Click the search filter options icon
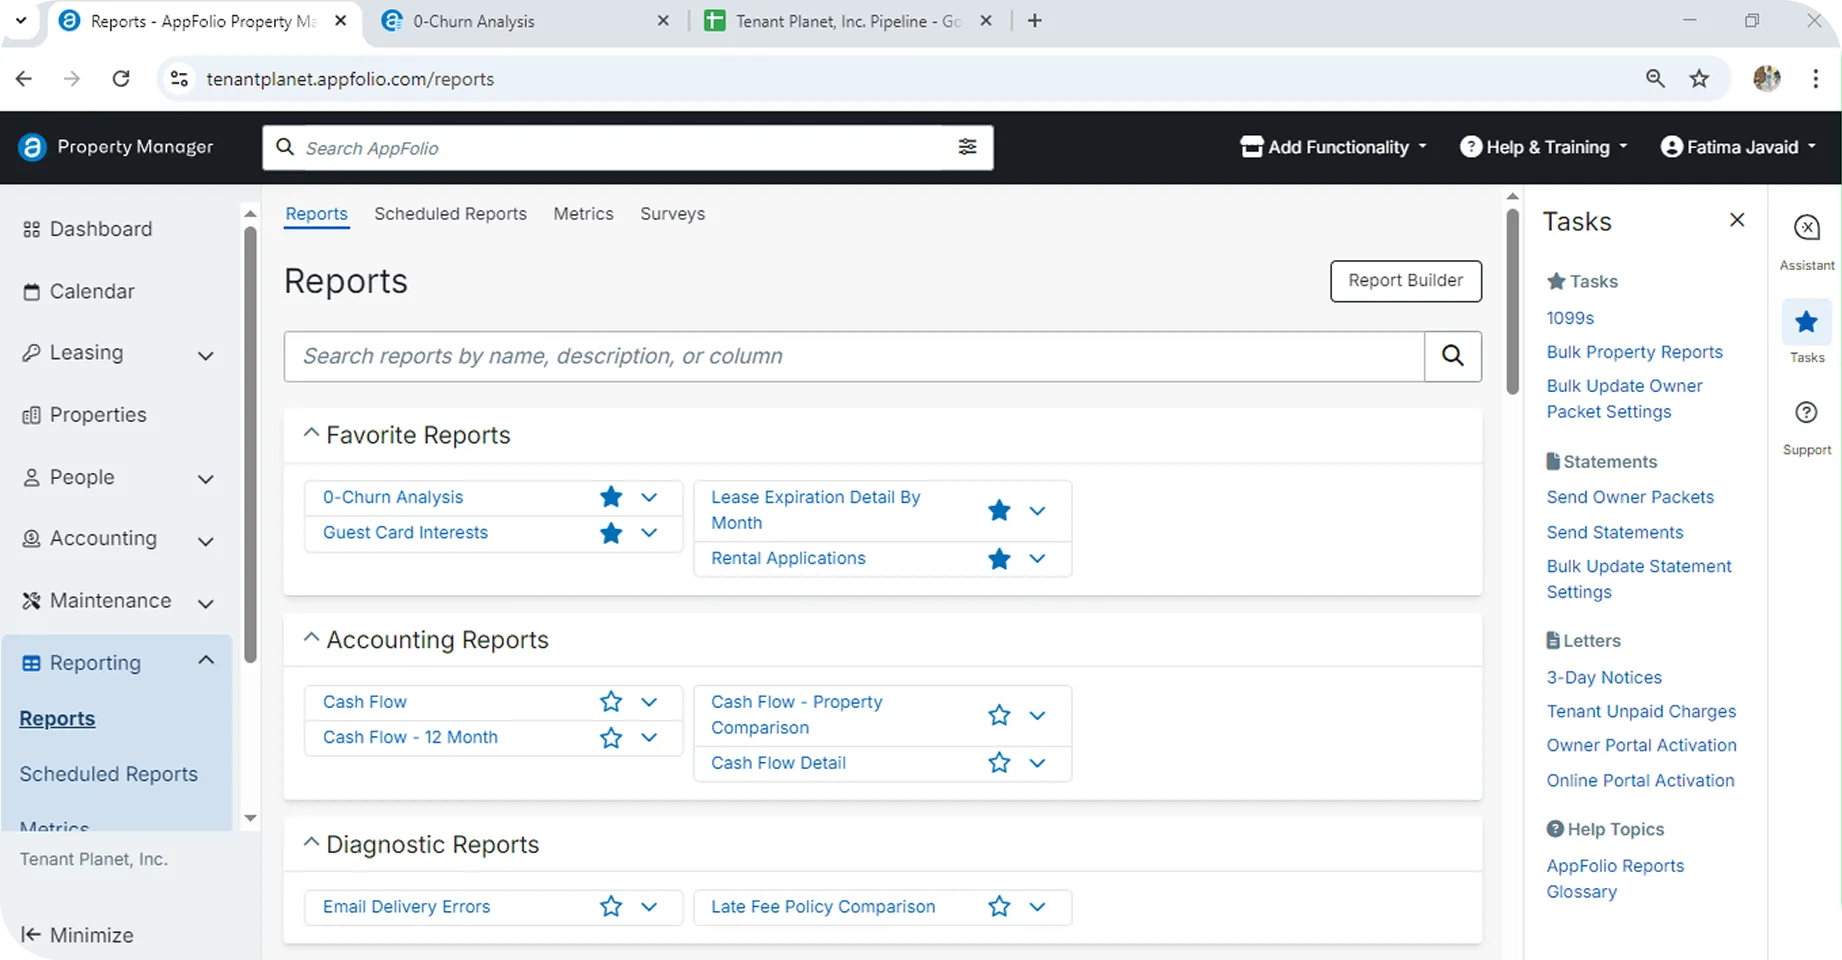This screenshot has height=960, width=1842. (967, 147)
